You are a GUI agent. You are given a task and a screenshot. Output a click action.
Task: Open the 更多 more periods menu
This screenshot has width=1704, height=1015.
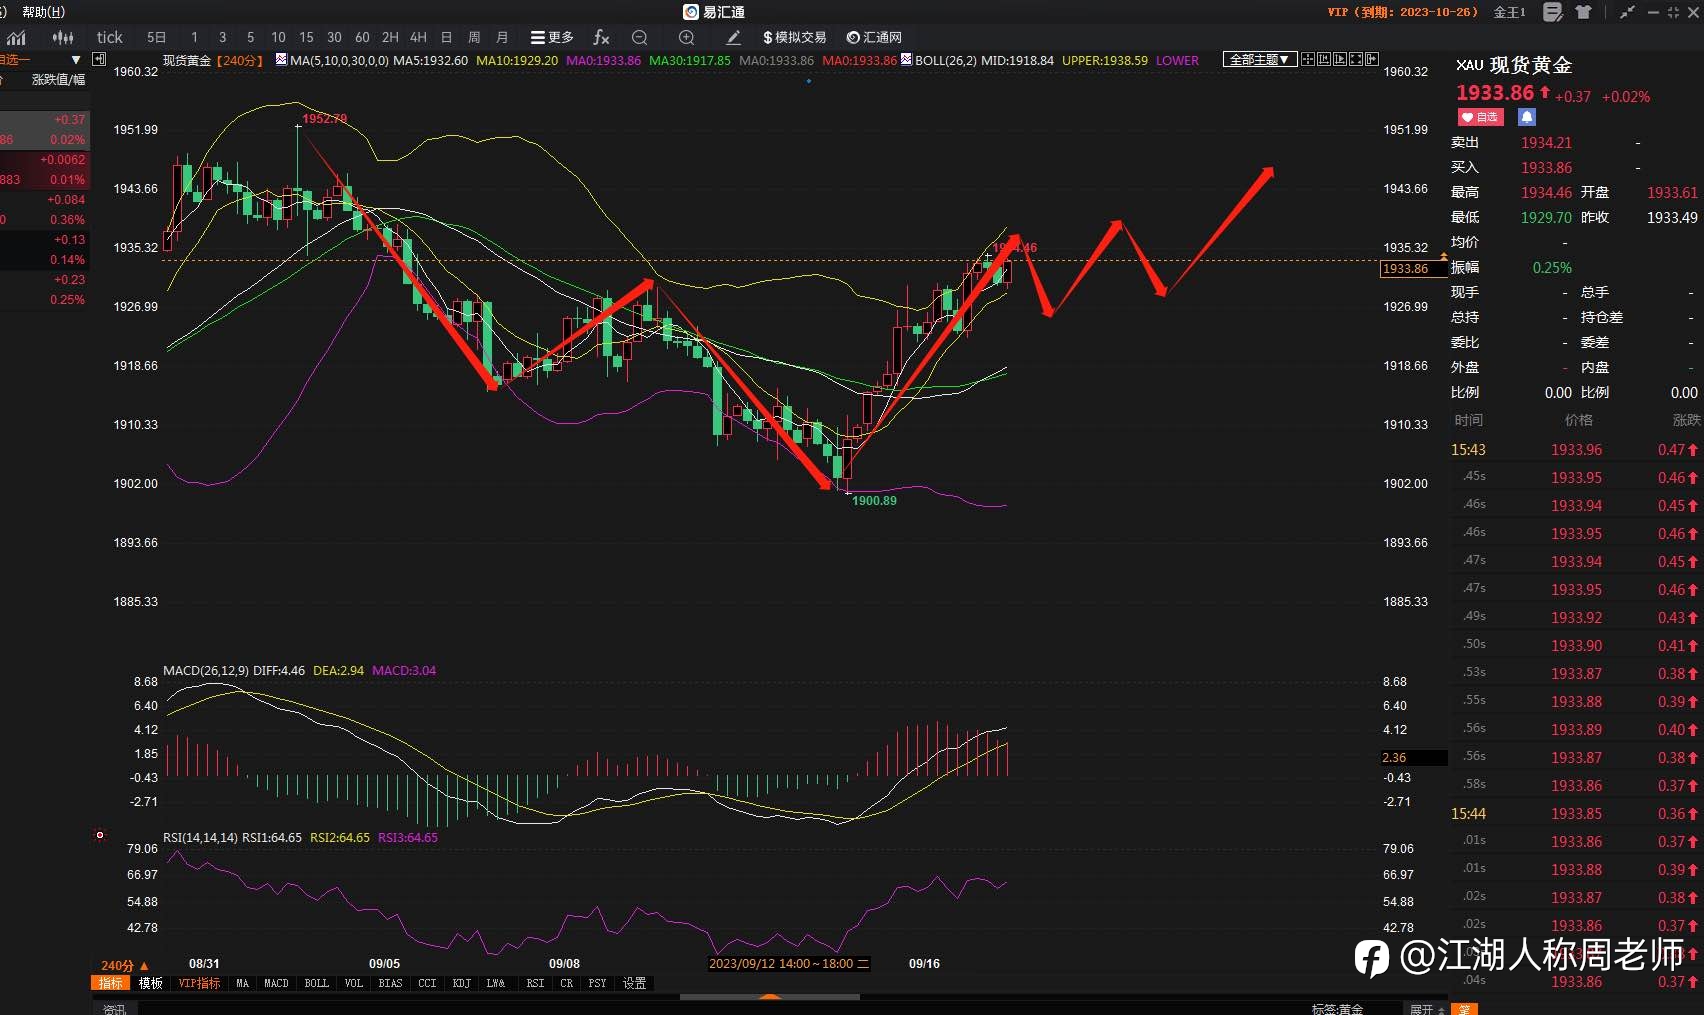point(552,37)
